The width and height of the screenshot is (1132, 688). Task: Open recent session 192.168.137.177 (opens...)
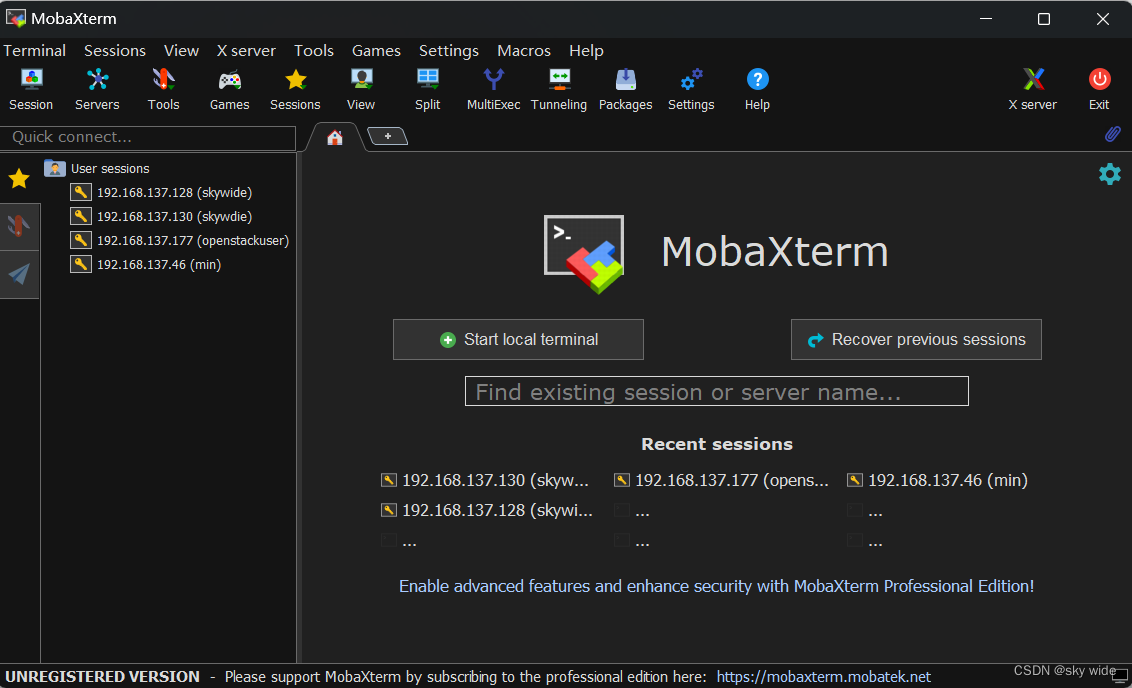click(x=721, y=480)
